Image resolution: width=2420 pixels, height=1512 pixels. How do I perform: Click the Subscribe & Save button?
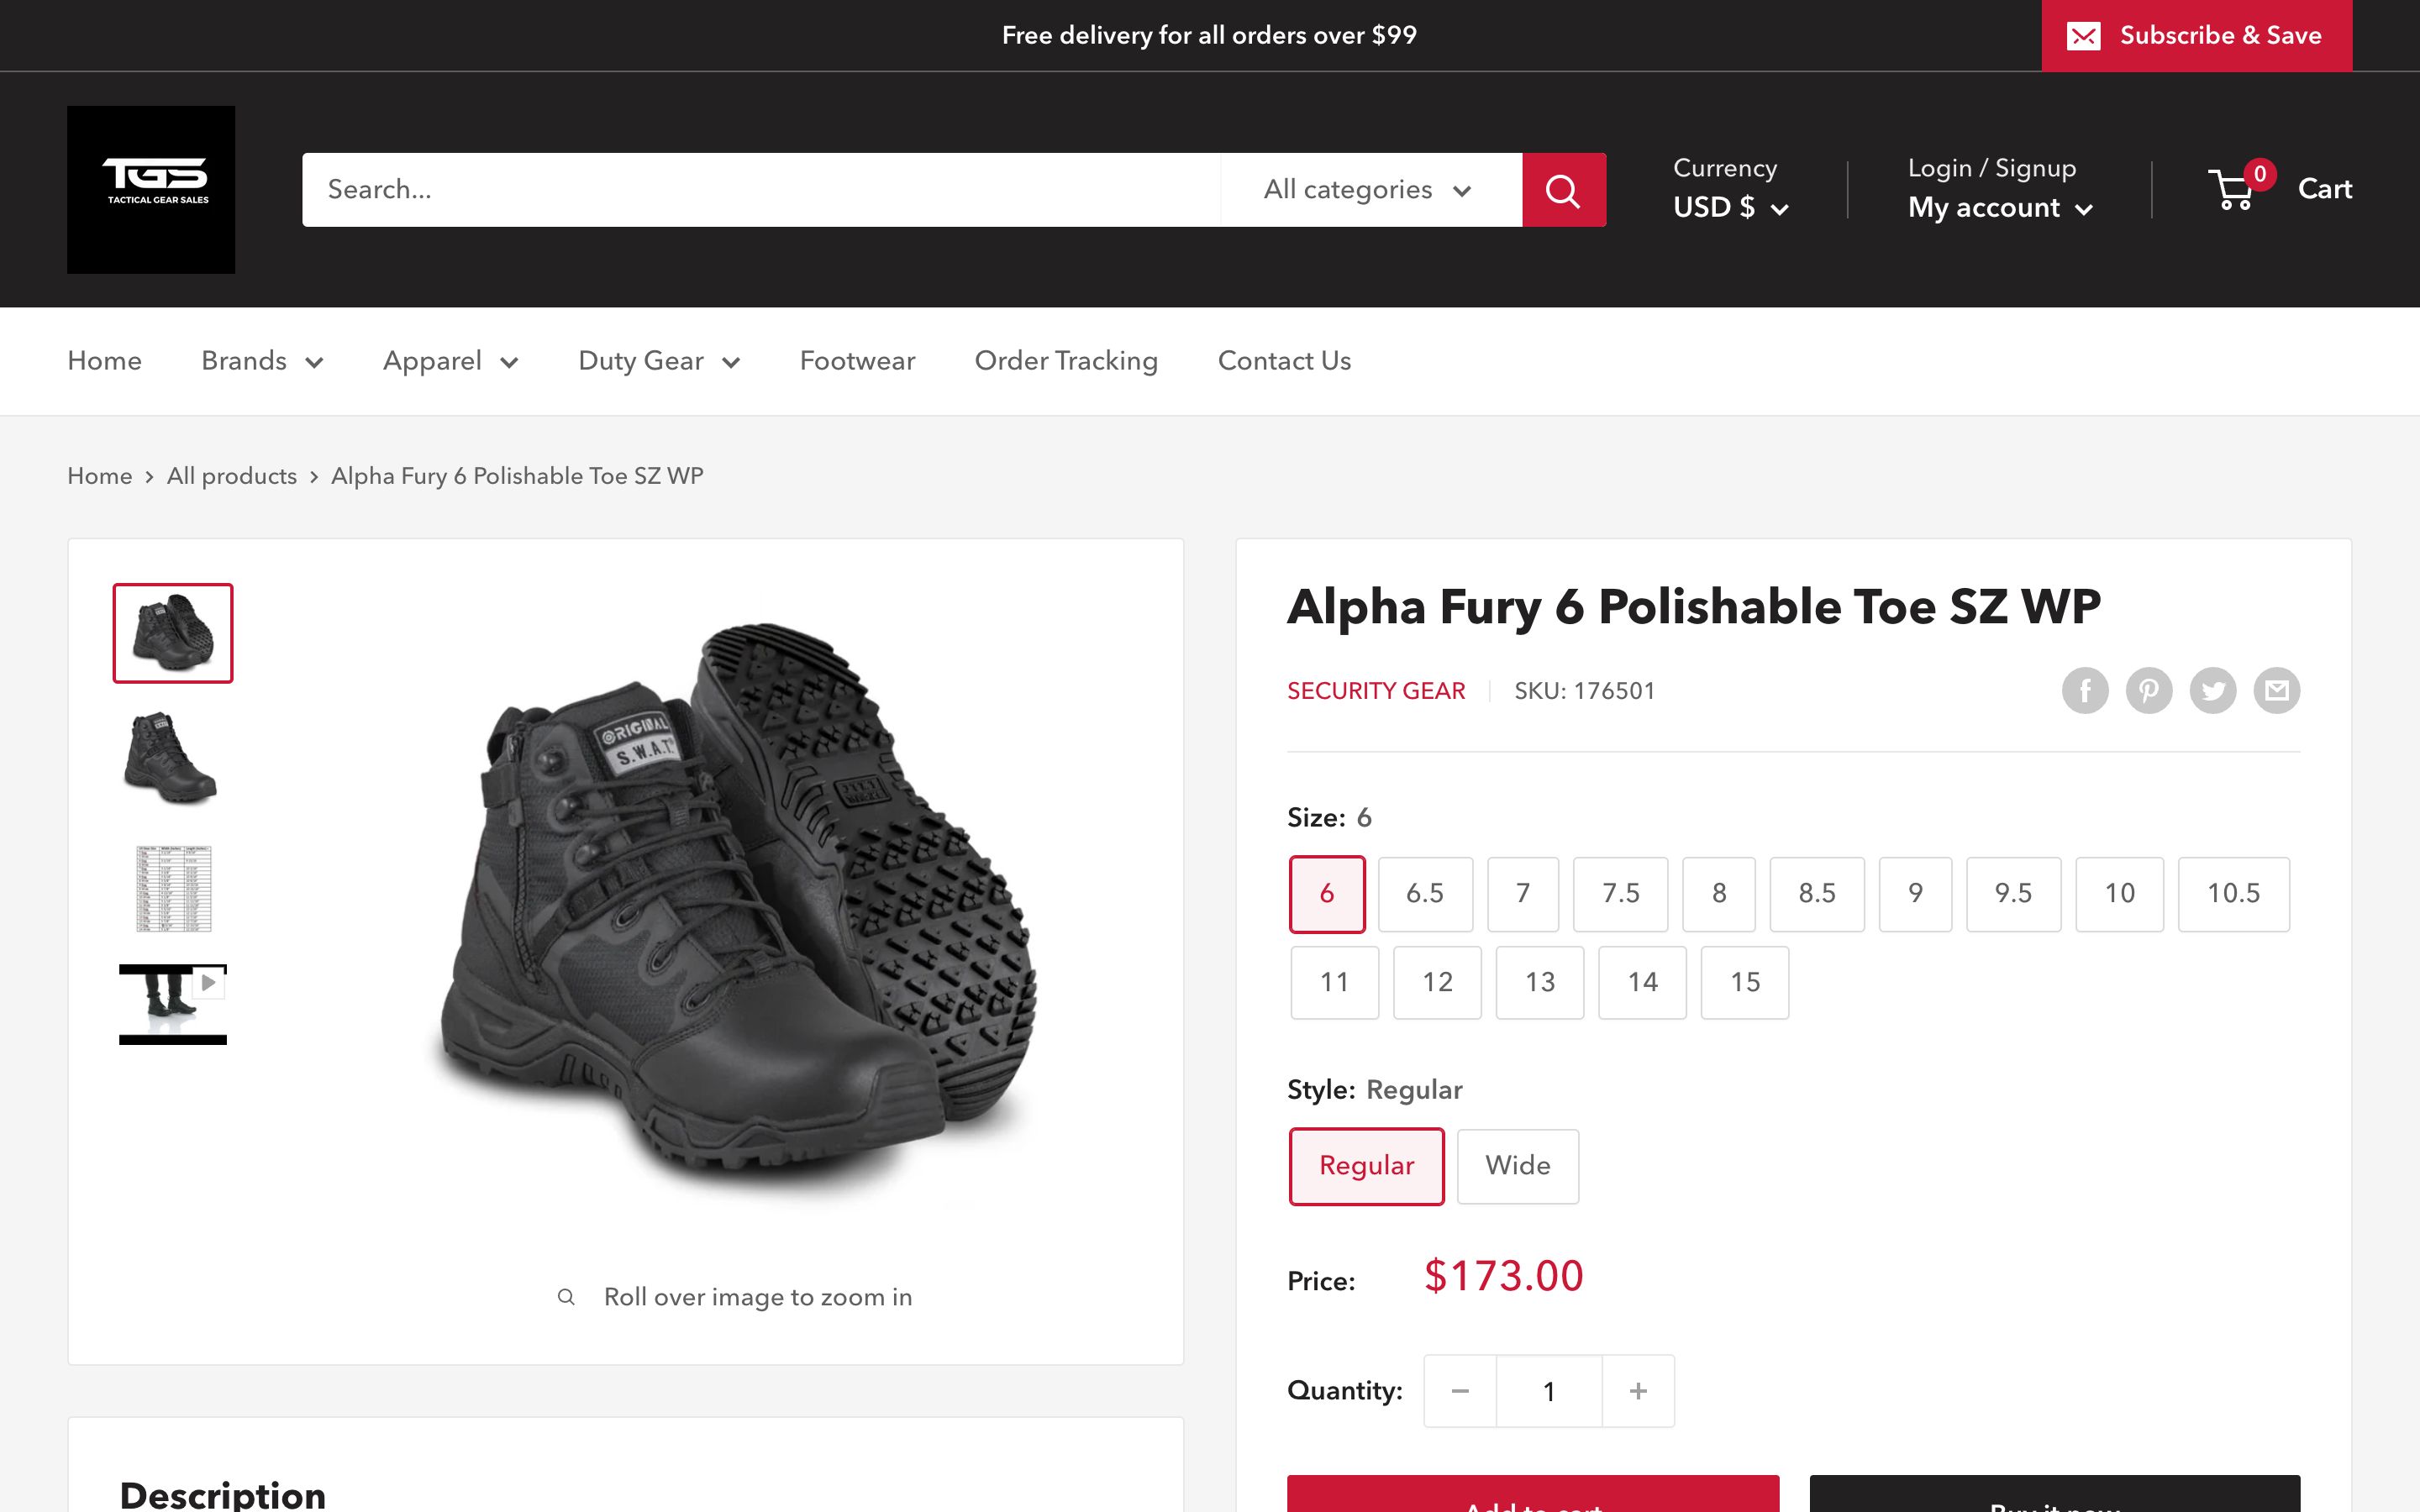pos(2196,36)
